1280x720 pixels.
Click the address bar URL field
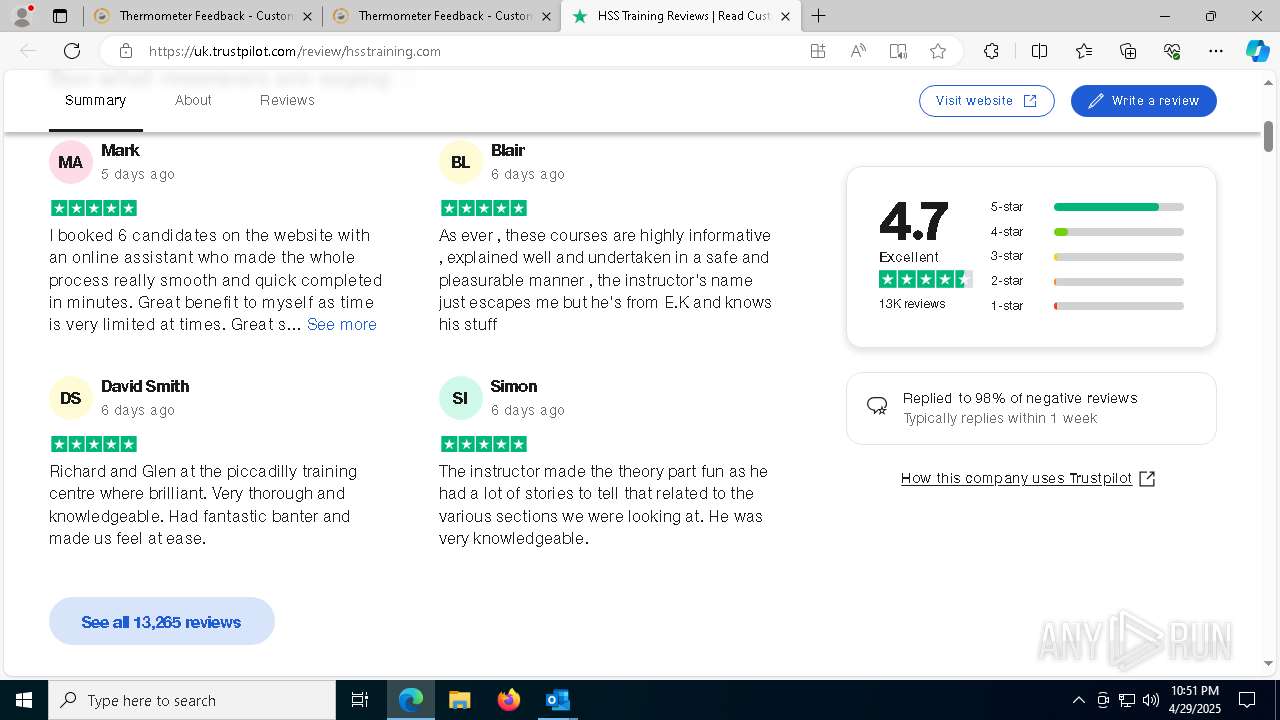pyautogui.click(x=470, y=51)
